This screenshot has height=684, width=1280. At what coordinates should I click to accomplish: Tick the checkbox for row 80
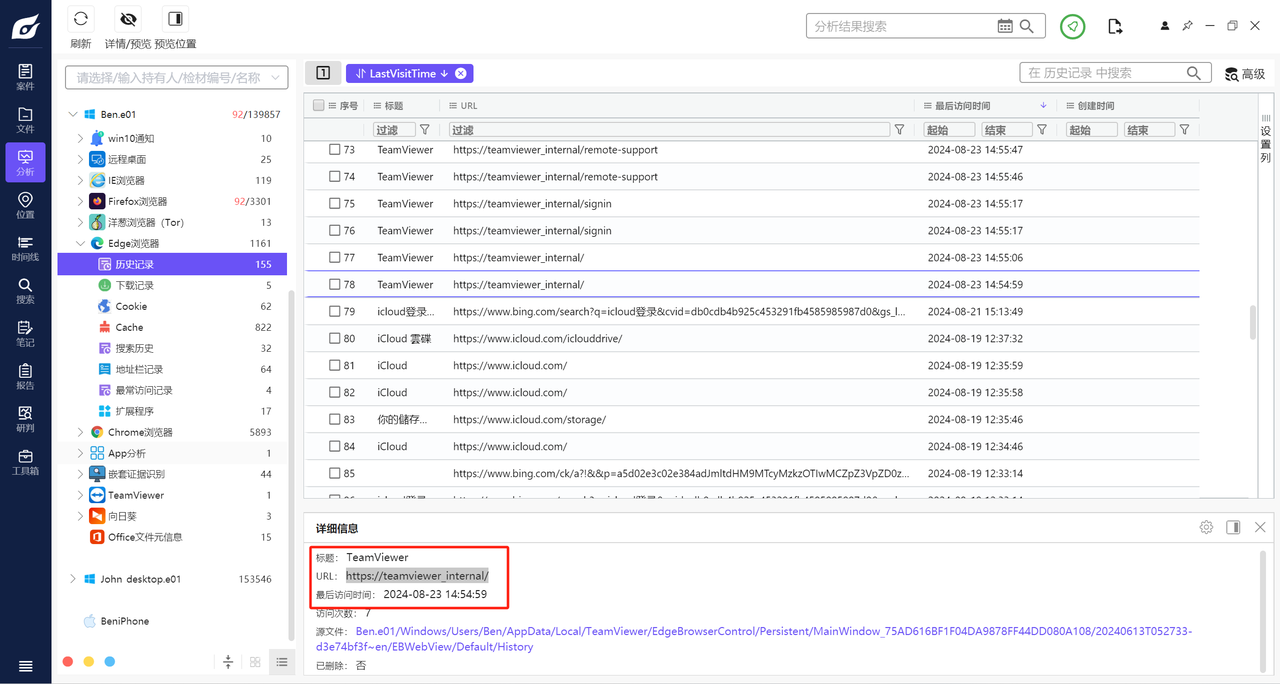click(335, 339)
